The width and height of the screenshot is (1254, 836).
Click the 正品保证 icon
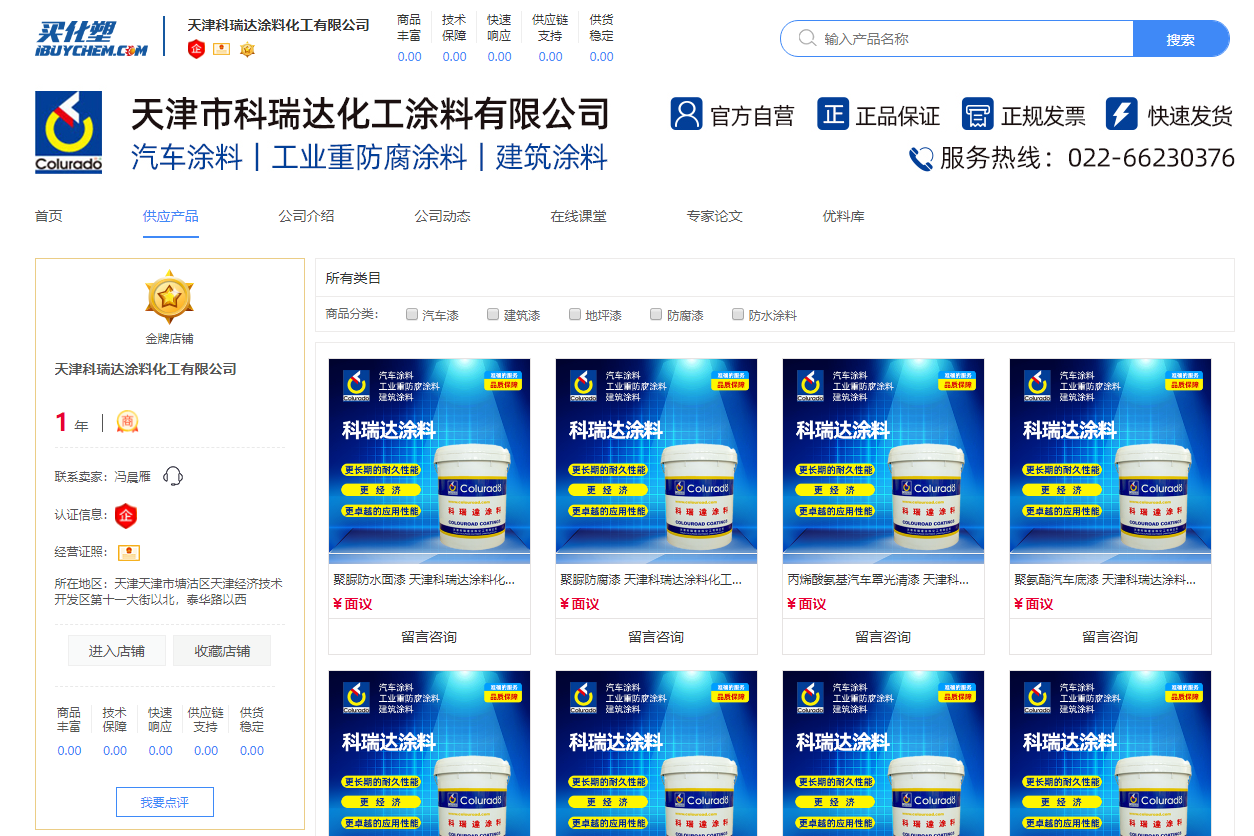[833, 114]
